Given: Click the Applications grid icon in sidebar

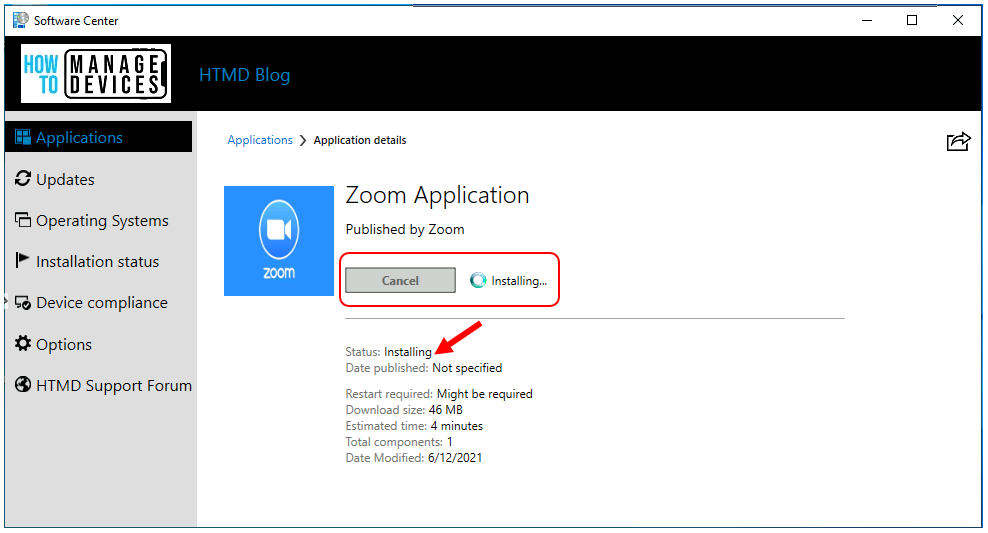Looking at the screenshot, I should click(x=23, y=137).
